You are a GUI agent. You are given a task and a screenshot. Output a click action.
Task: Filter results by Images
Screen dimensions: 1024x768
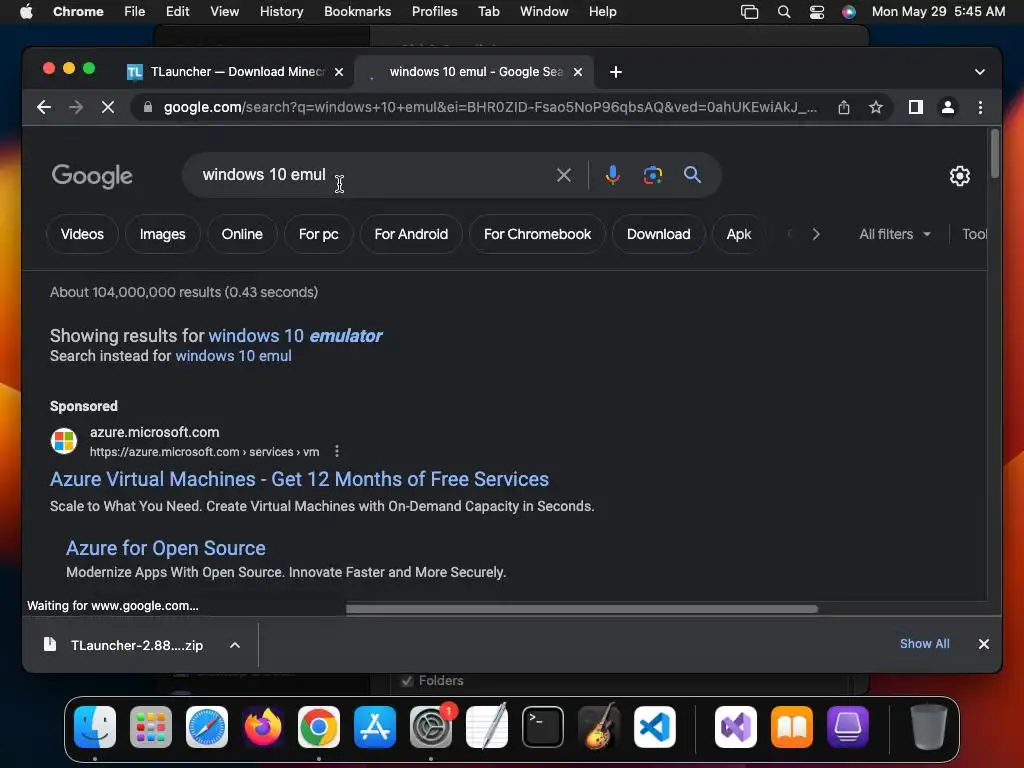click(x=163, y=234)
